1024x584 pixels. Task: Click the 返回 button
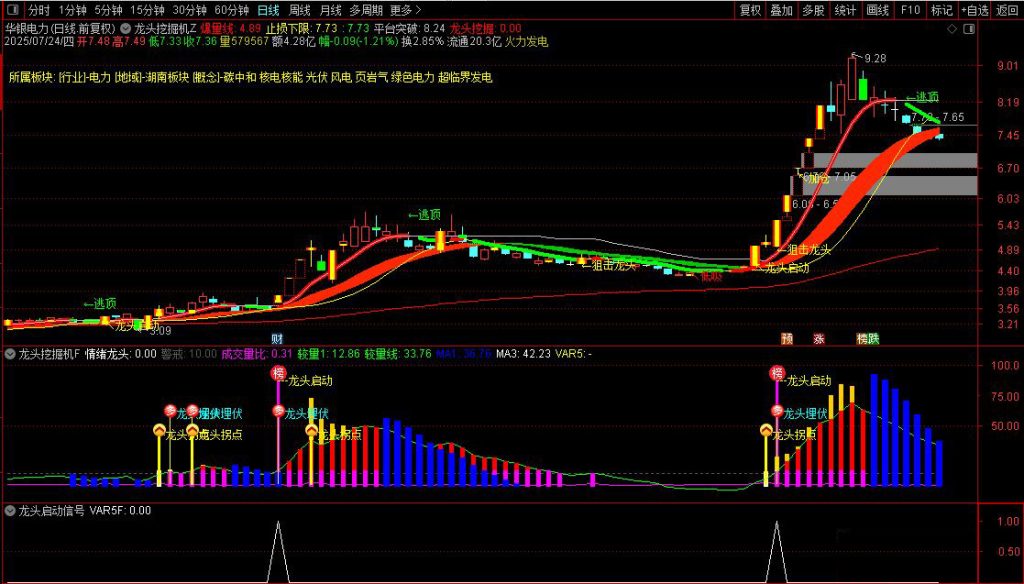1008,11
